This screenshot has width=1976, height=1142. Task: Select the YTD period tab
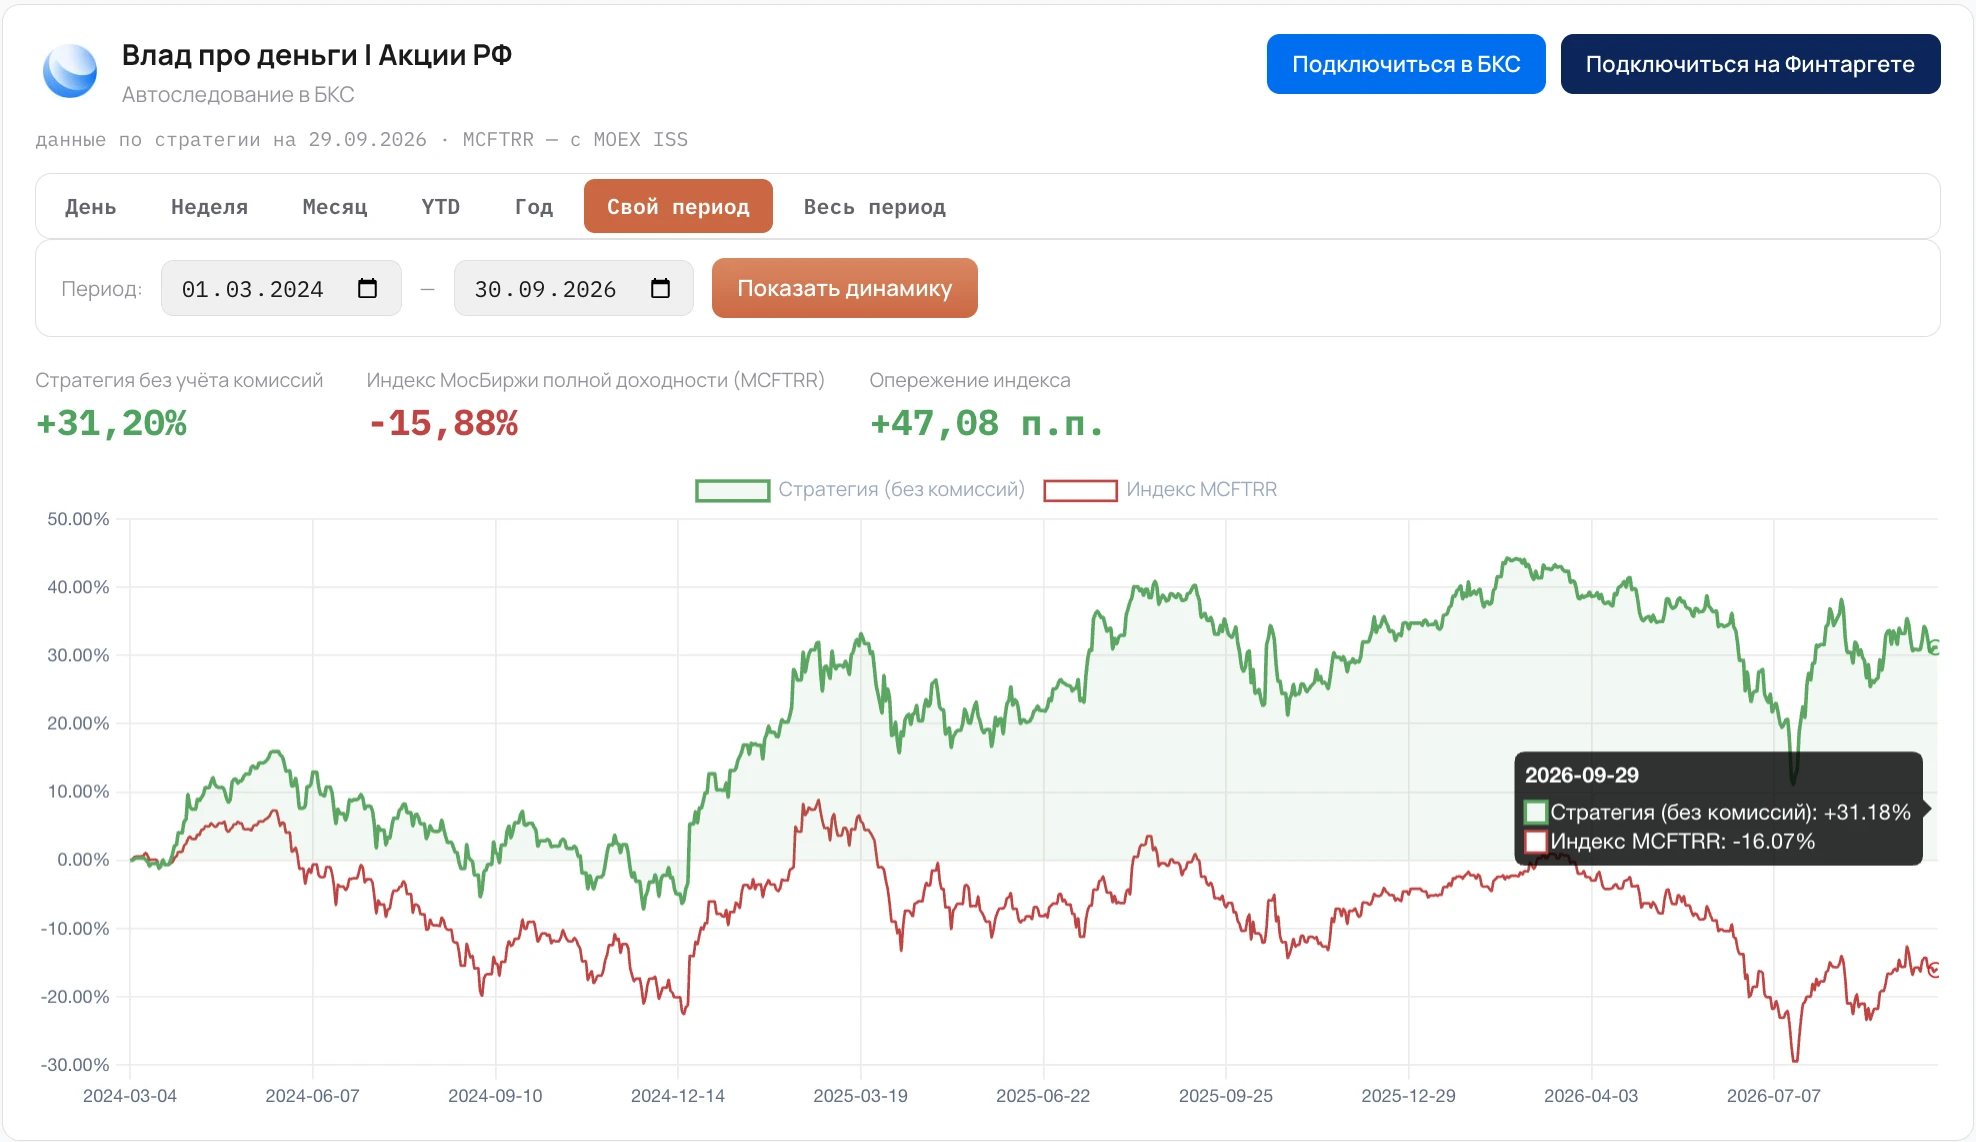pyautogui.click(x=440, y=207)
